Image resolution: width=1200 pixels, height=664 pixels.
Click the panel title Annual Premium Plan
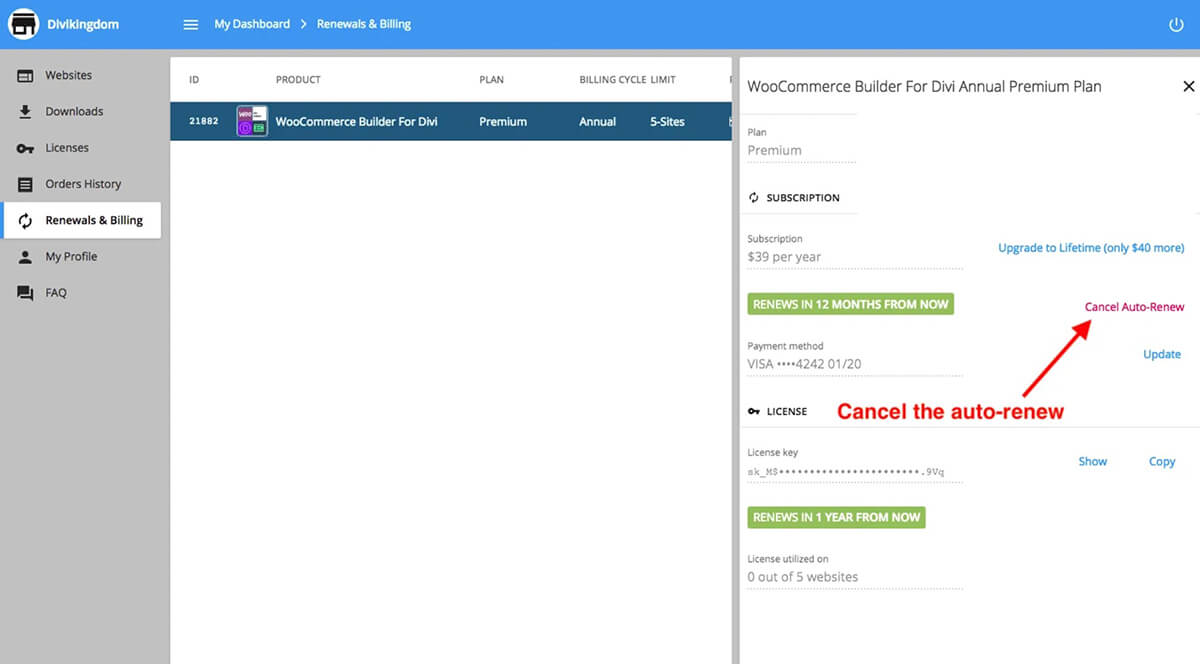pyautogui.click(x=924, y=87)
